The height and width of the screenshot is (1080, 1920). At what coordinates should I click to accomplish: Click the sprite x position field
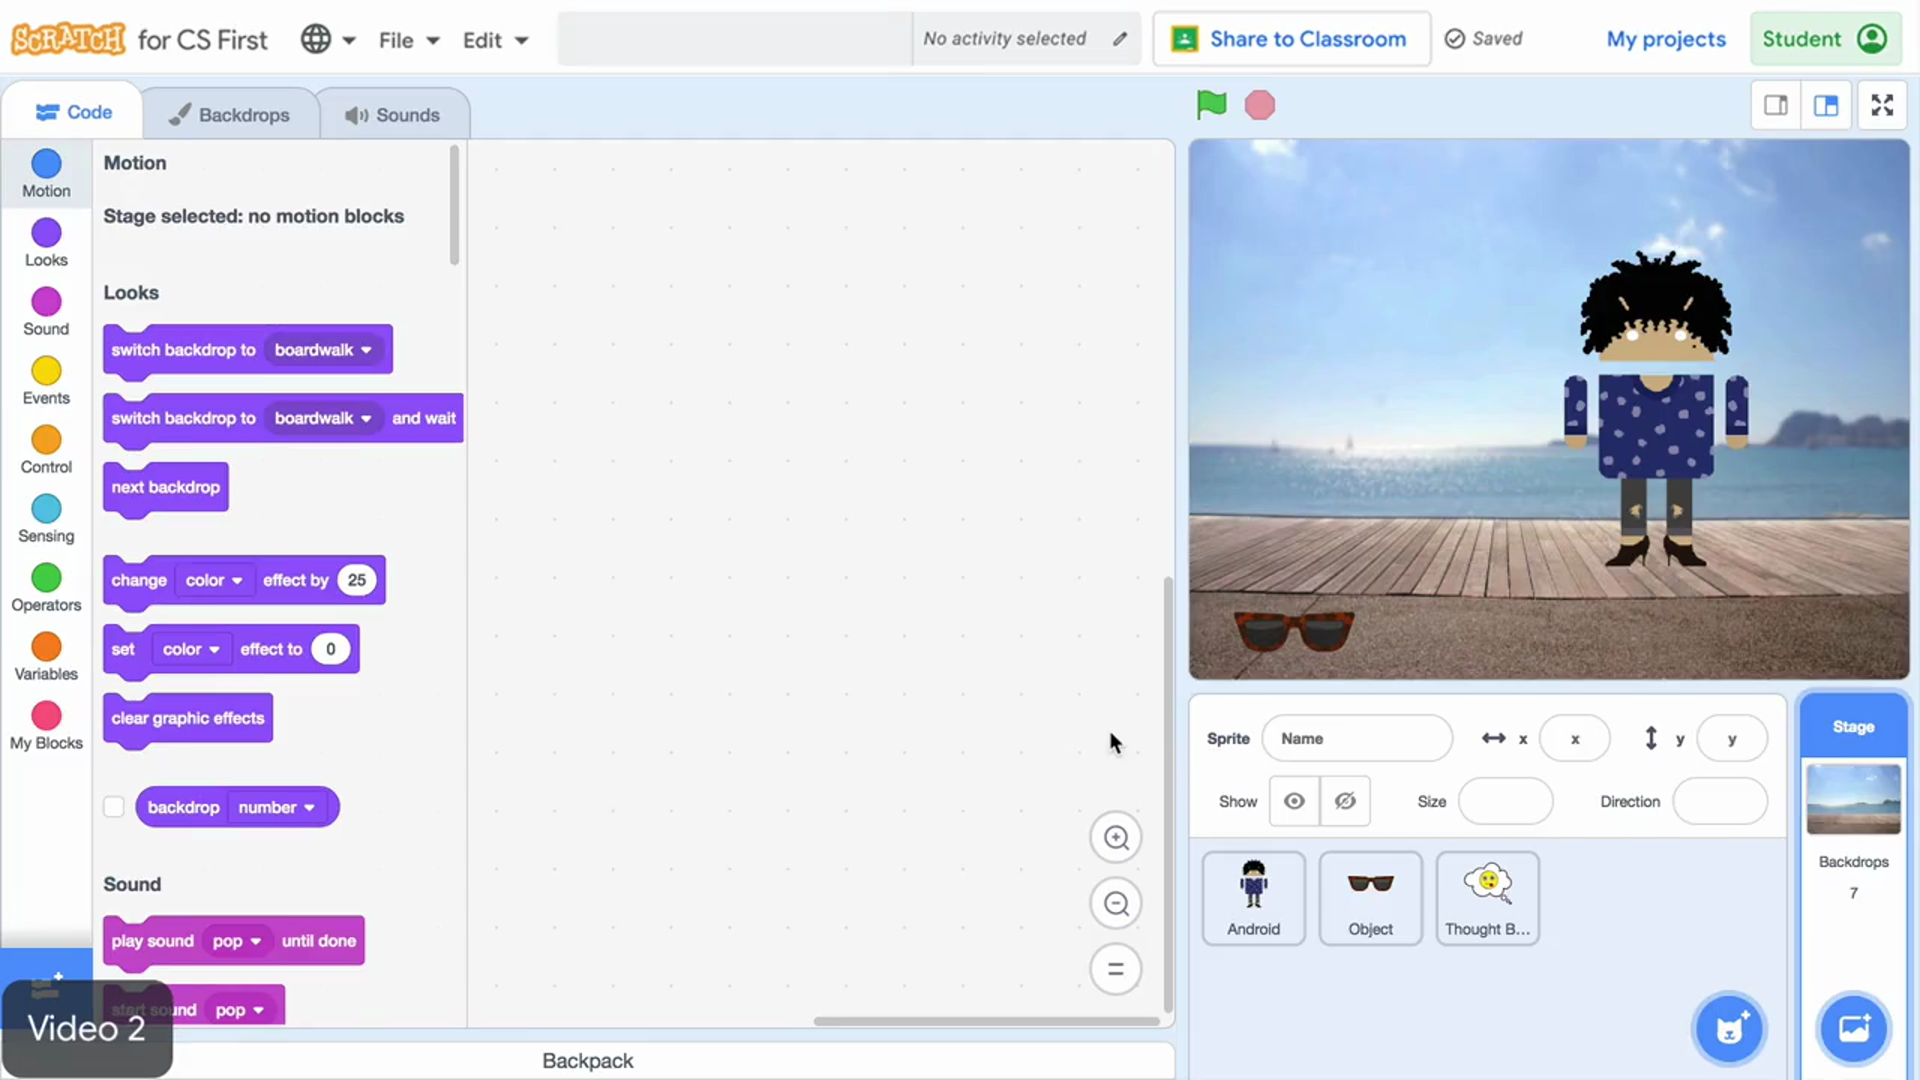(1575, 739)
